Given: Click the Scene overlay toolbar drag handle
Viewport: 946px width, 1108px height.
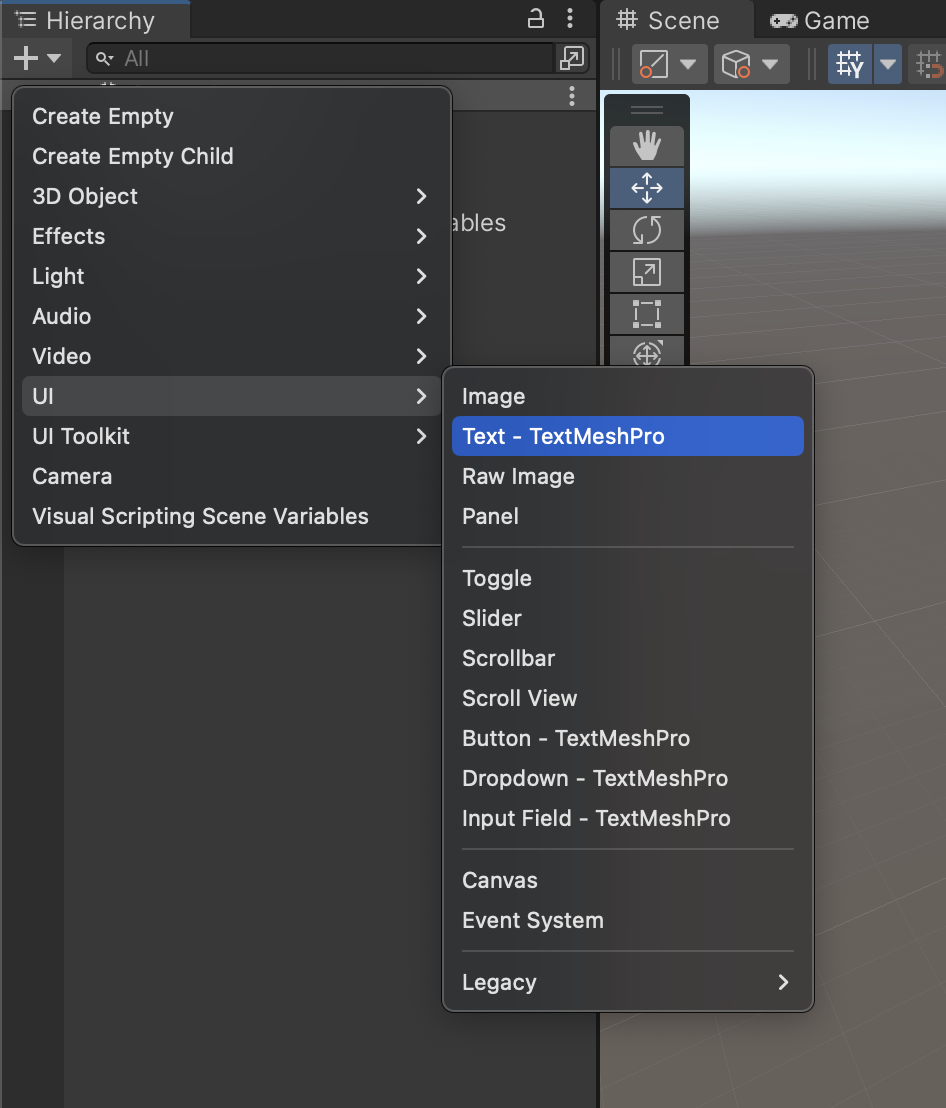Looking at the screenshot, I should tap(646, 110).
